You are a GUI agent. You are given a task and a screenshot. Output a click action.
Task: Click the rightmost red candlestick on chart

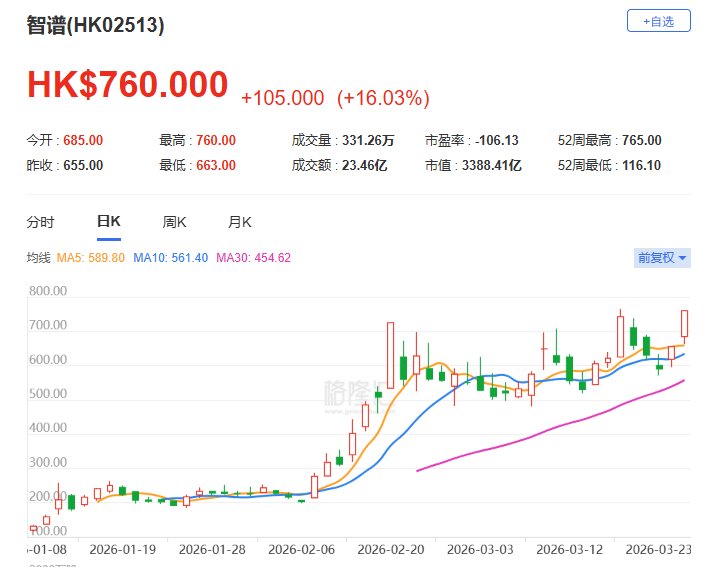coord(685,324)
